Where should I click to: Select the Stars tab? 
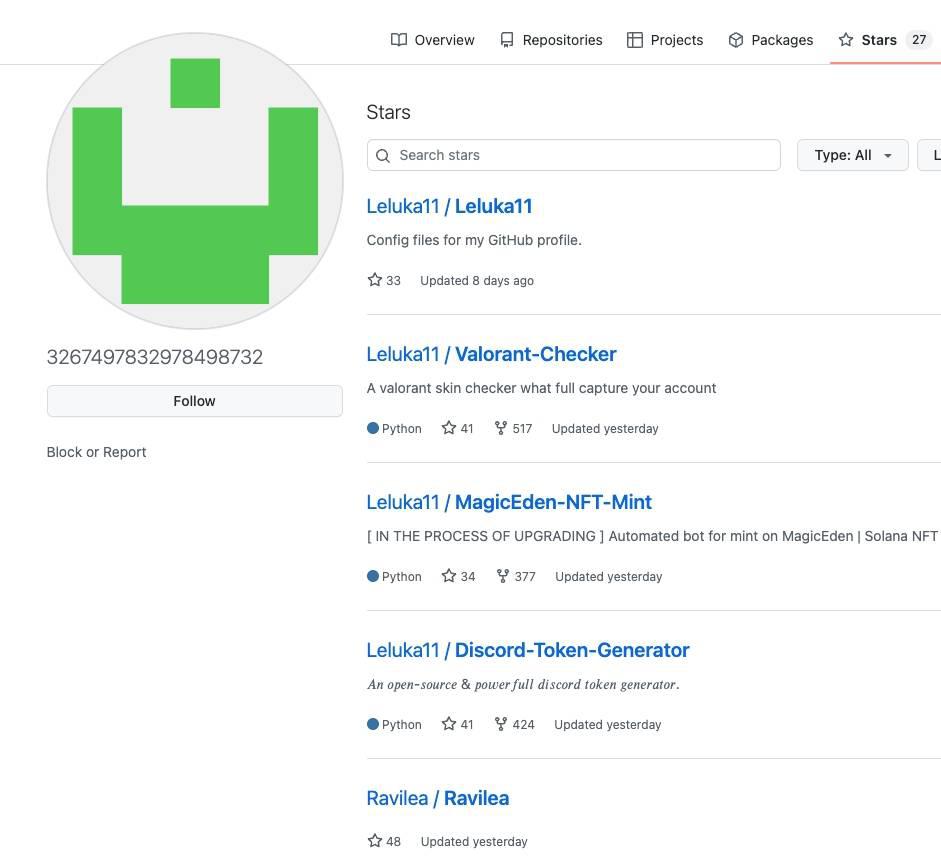885,40
